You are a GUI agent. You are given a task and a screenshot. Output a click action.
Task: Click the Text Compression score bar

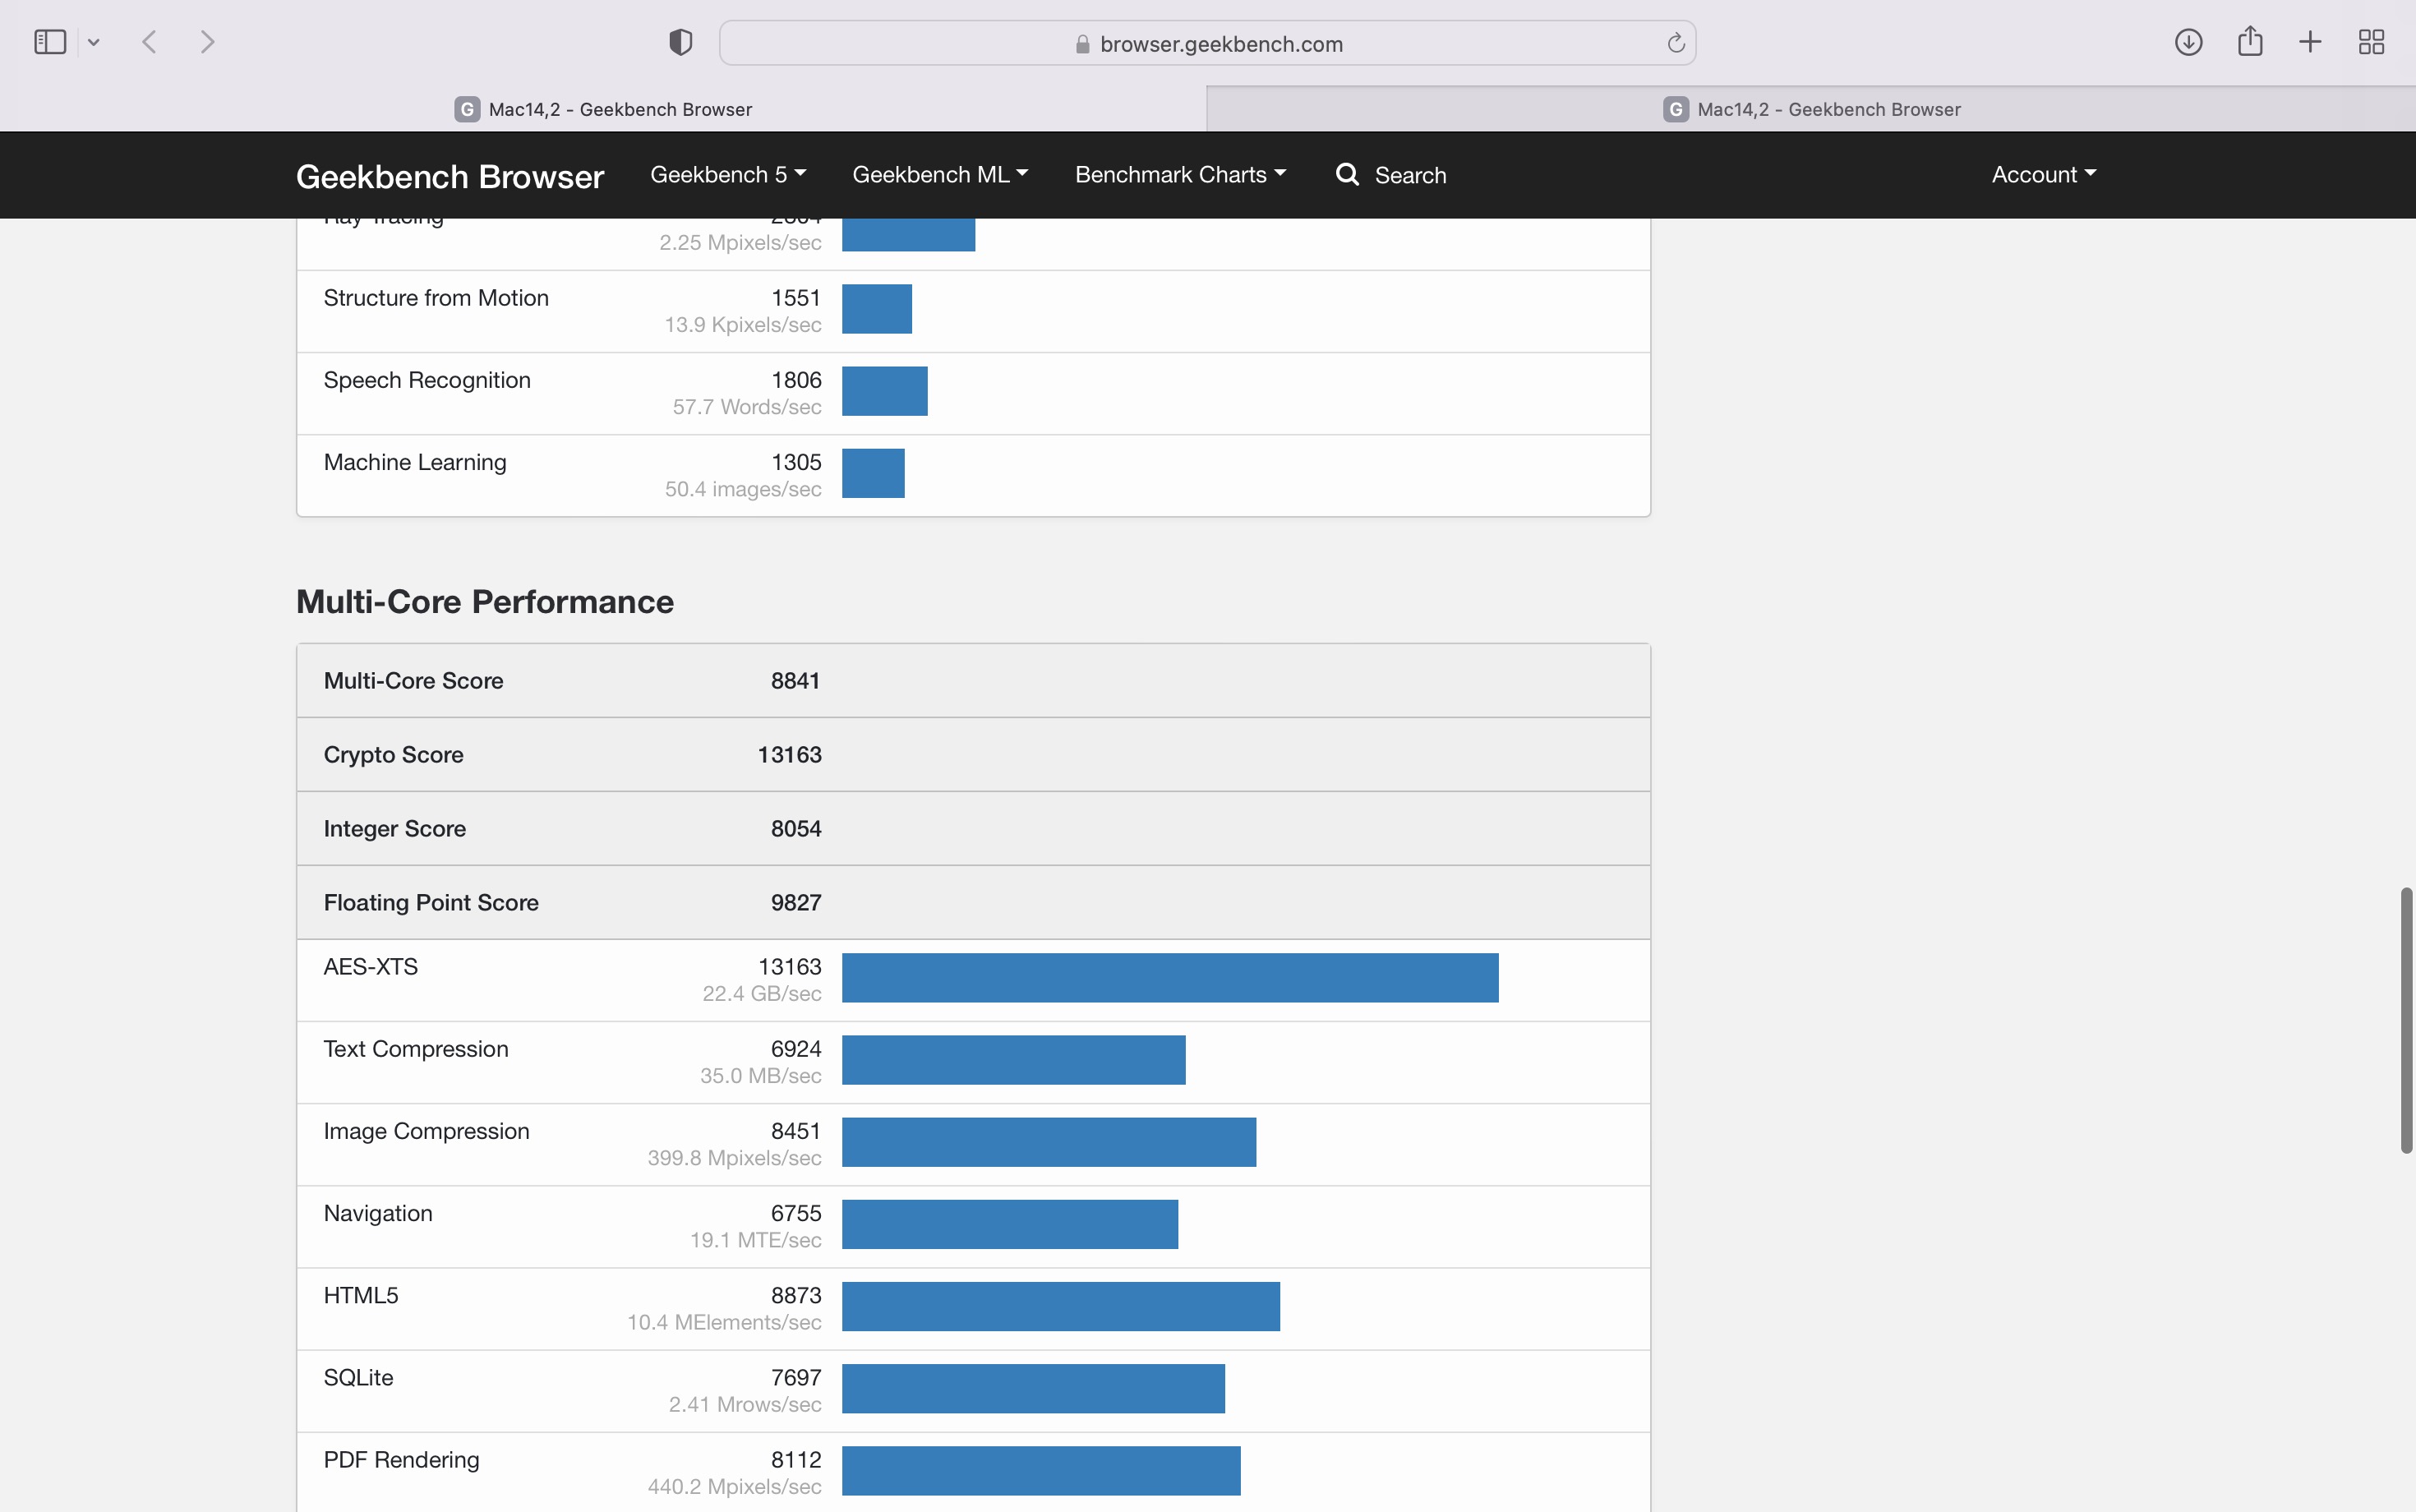tap(1014, 1060)
